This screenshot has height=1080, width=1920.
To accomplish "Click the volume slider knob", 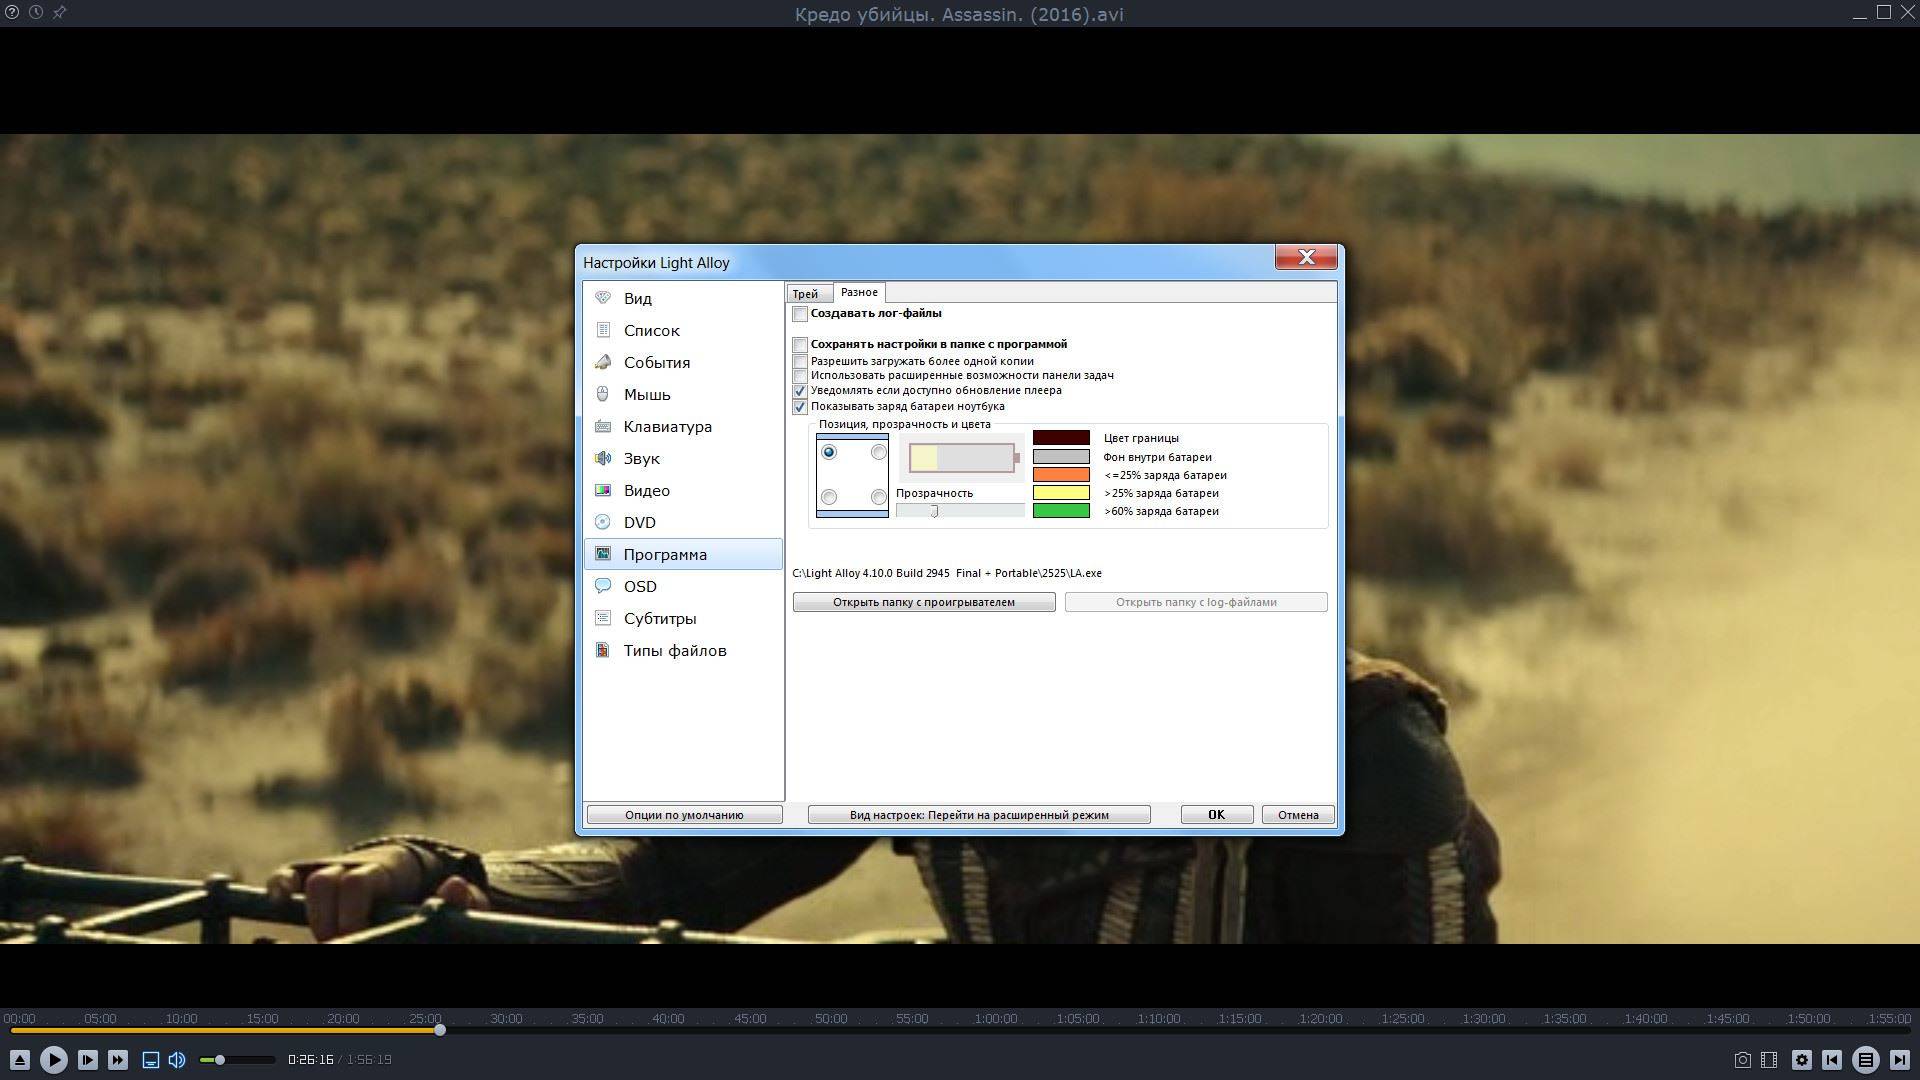I will coord(220,1060).
